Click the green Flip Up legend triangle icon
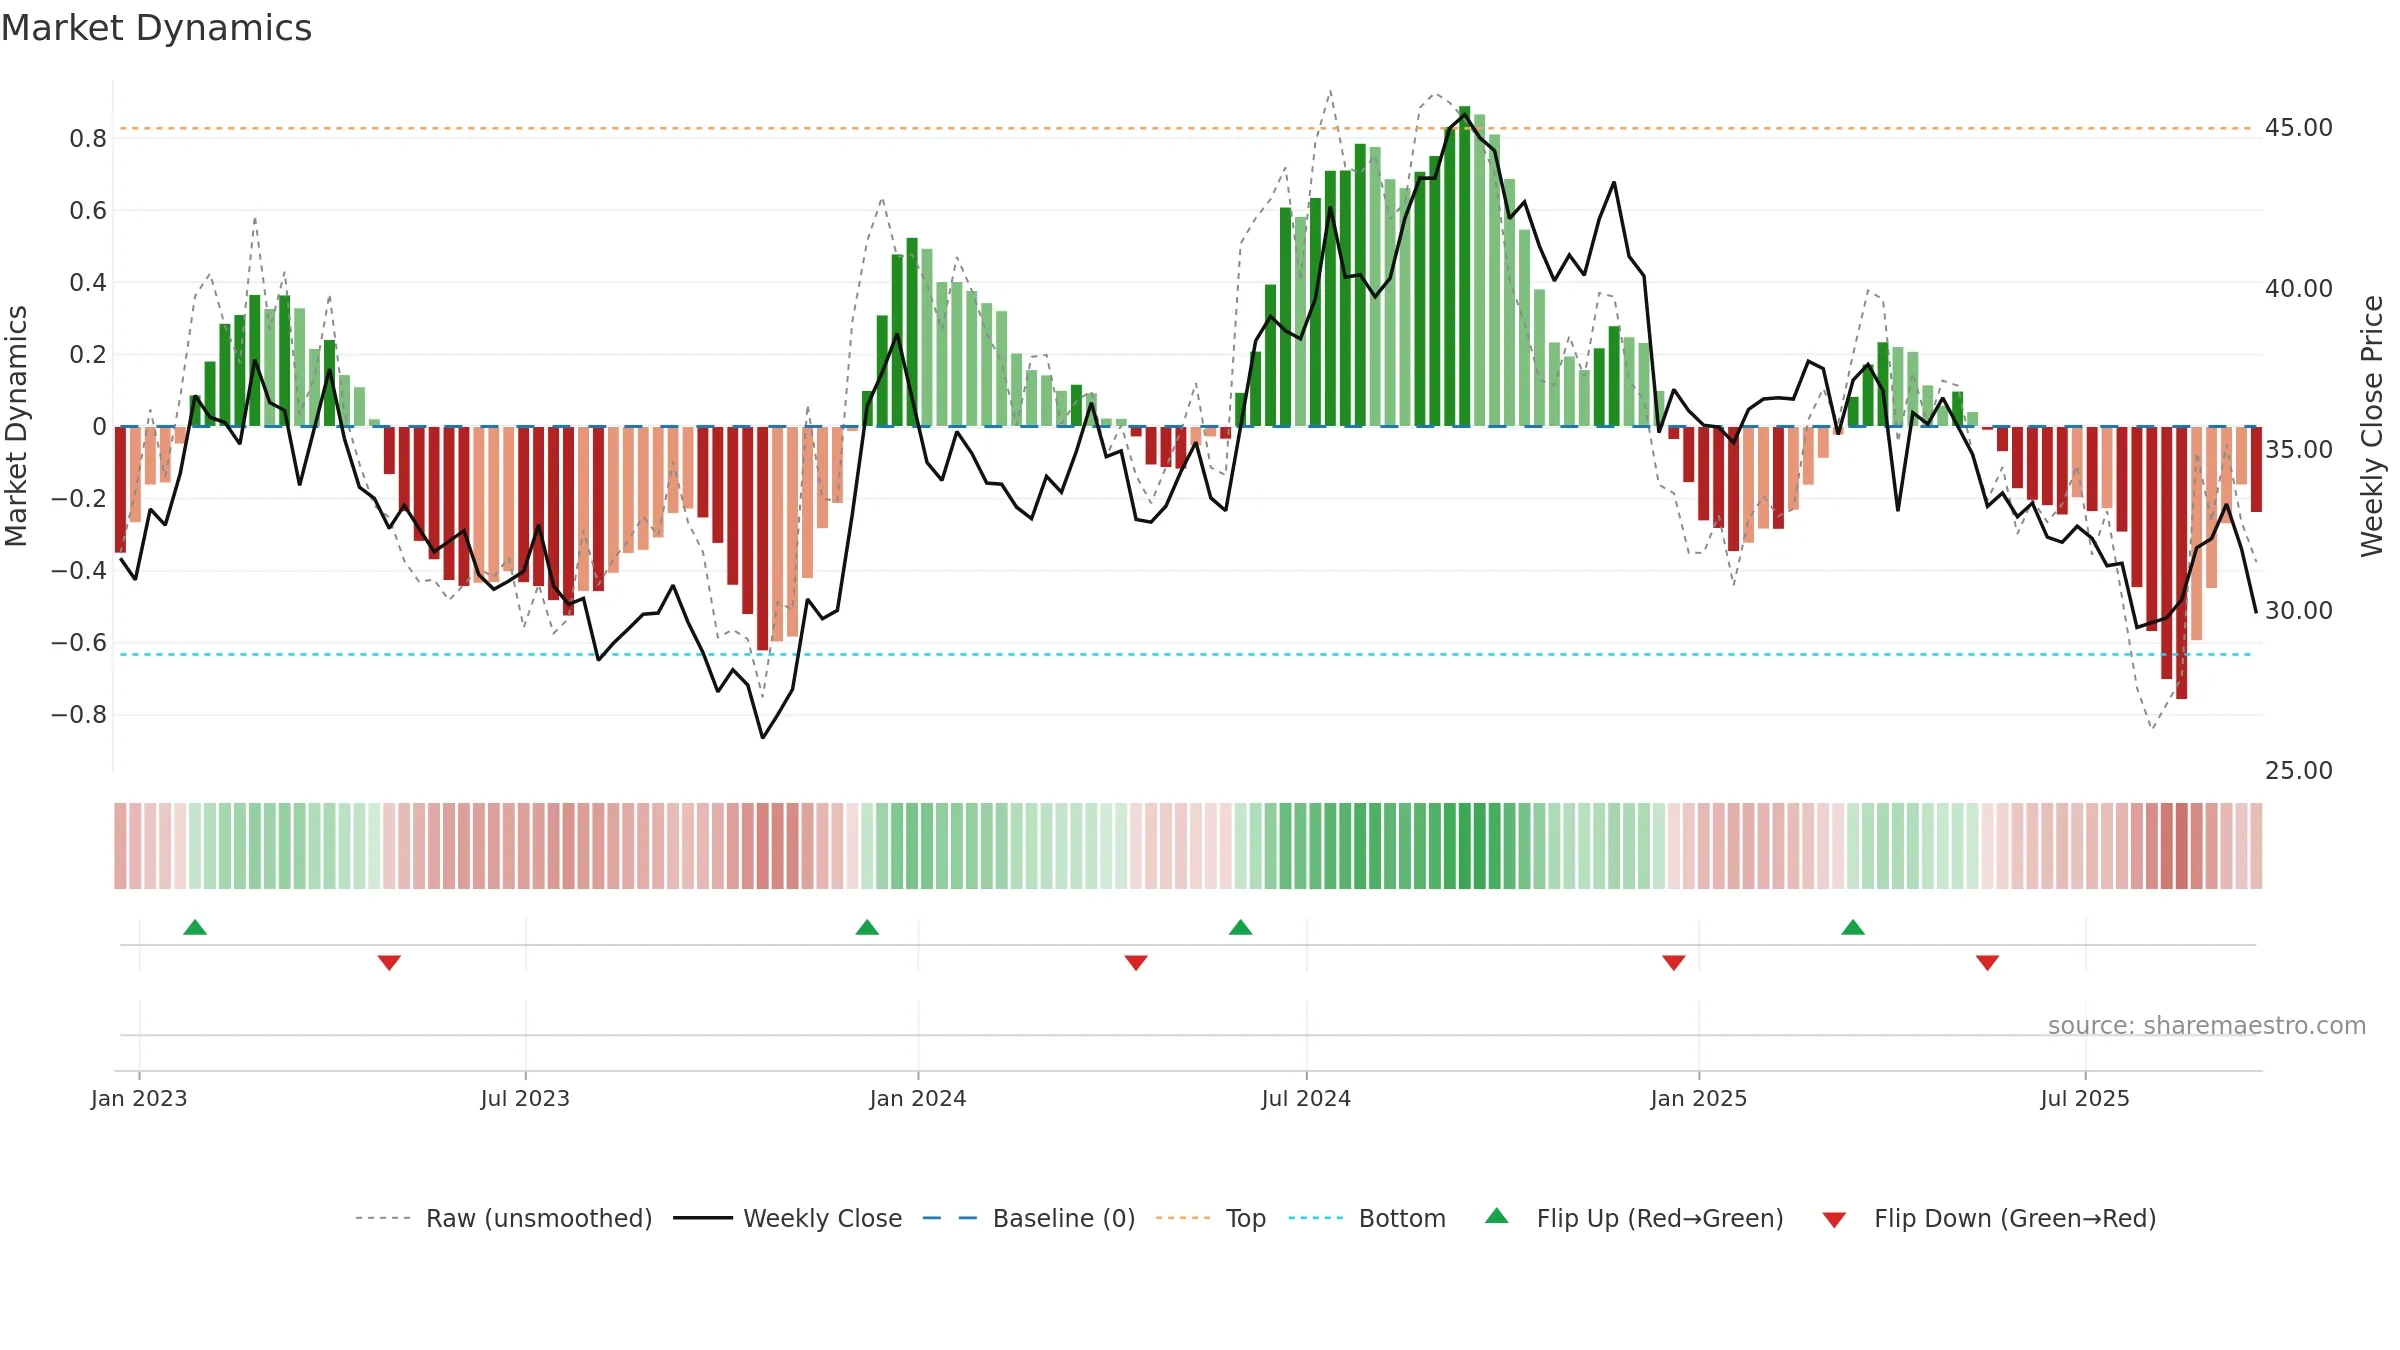The image size is (2400, 1350). coord(1497,1216)
